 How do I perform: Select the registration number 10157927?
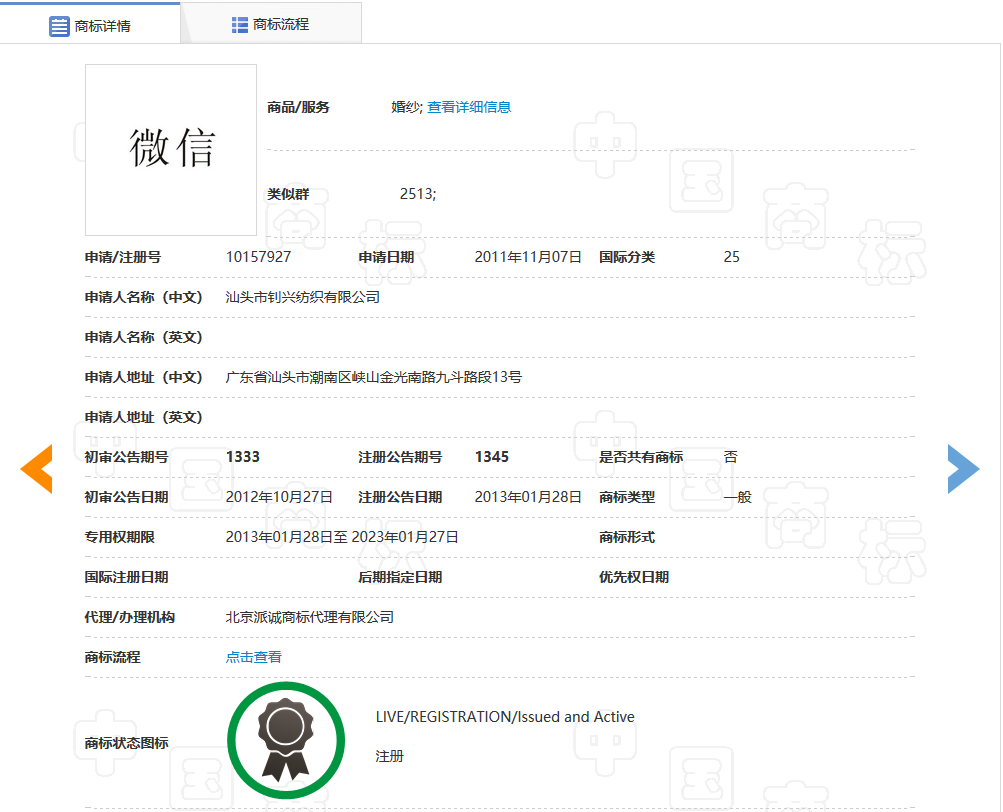[x=258, y=257]
